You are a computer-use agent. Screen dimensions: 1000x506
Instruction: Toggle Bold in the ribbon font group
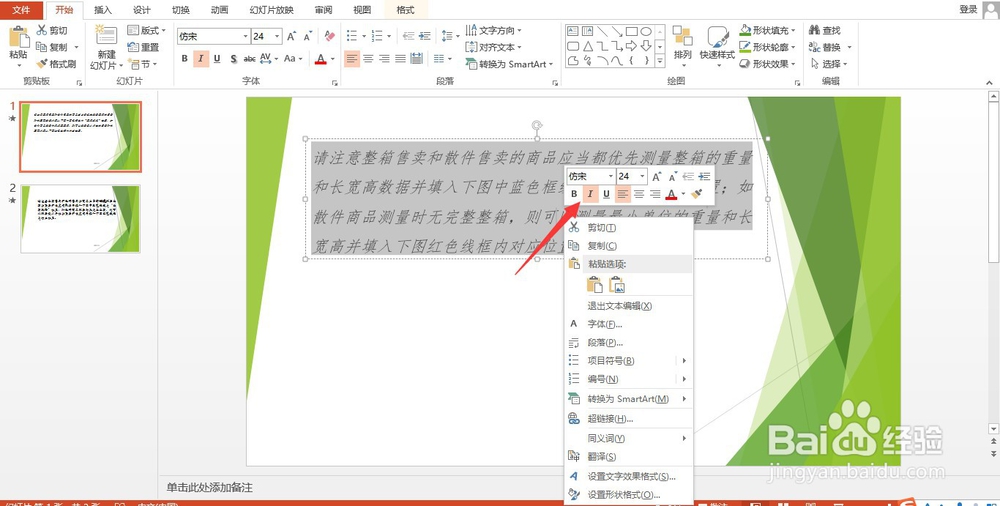tap(184, 59)
